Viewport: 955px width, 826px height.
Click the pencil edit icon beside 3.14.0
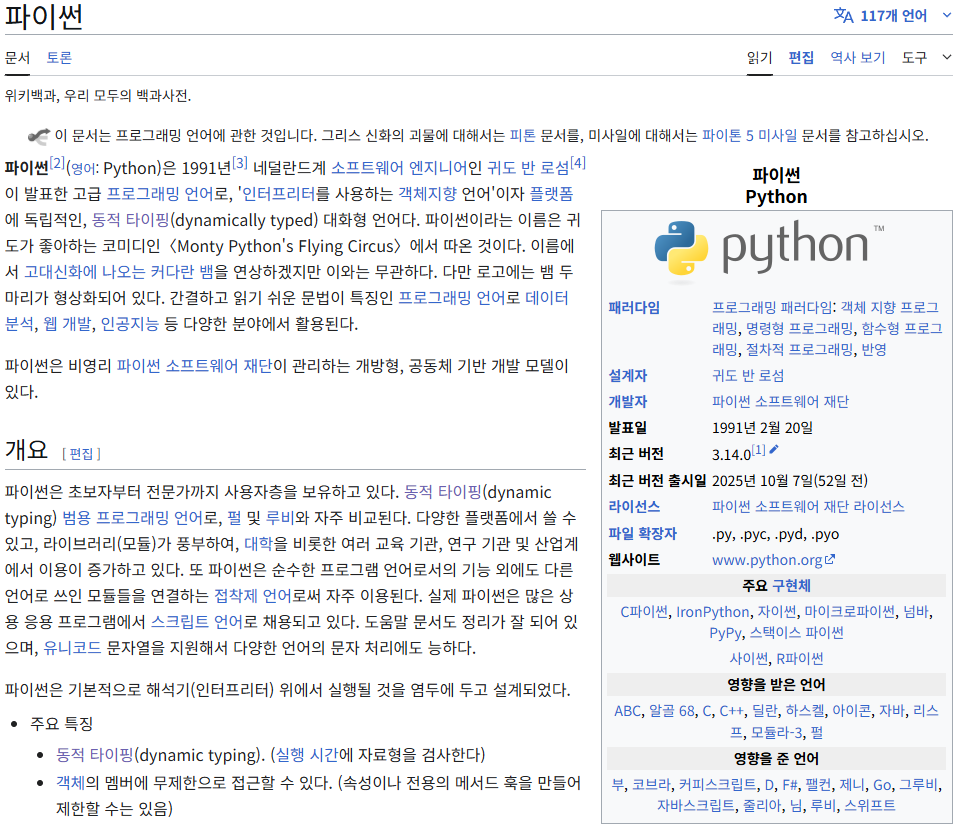[774, 450]
